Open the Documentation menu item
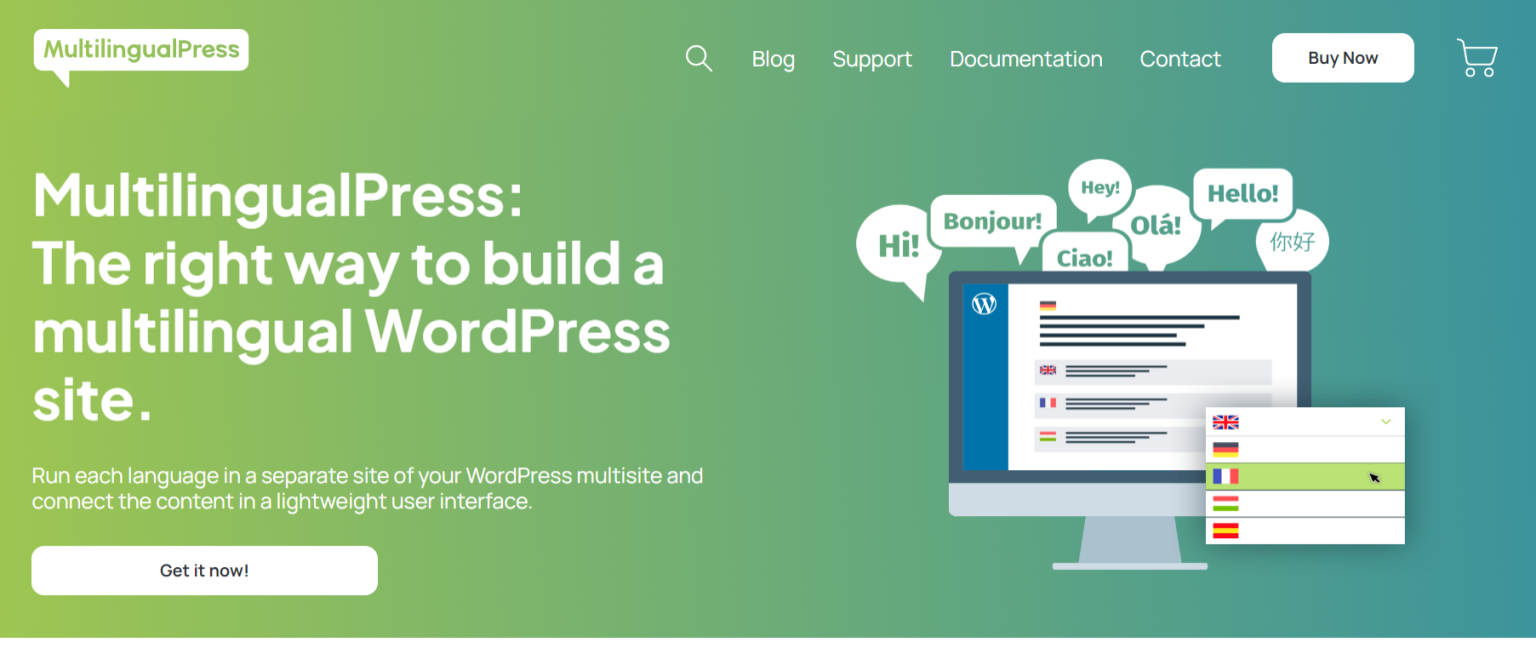 coord(1025,59)
